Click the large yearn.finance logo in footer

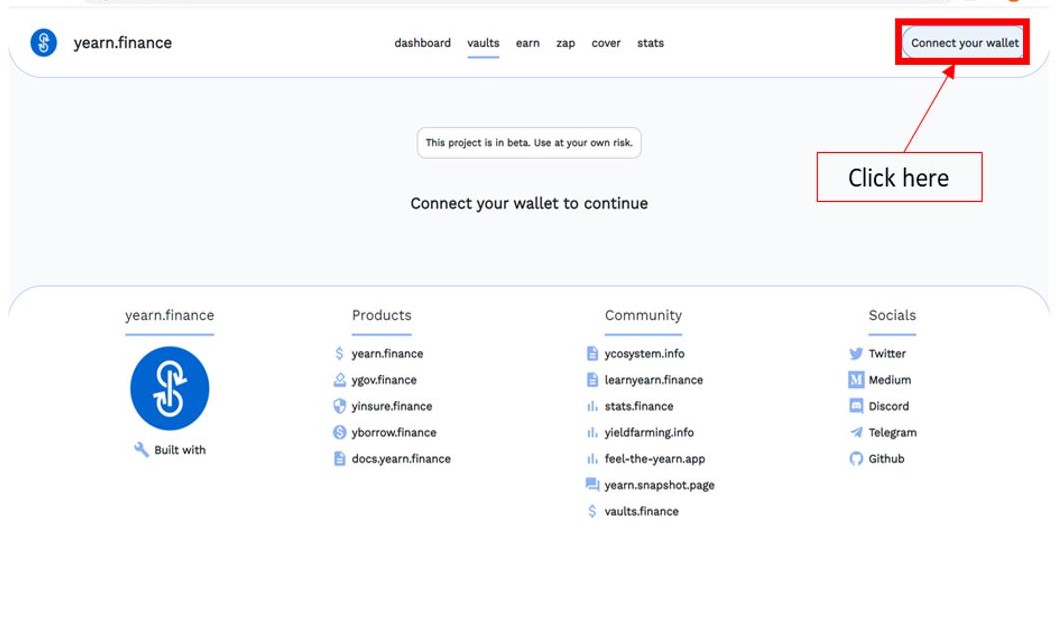coord(170,389)
